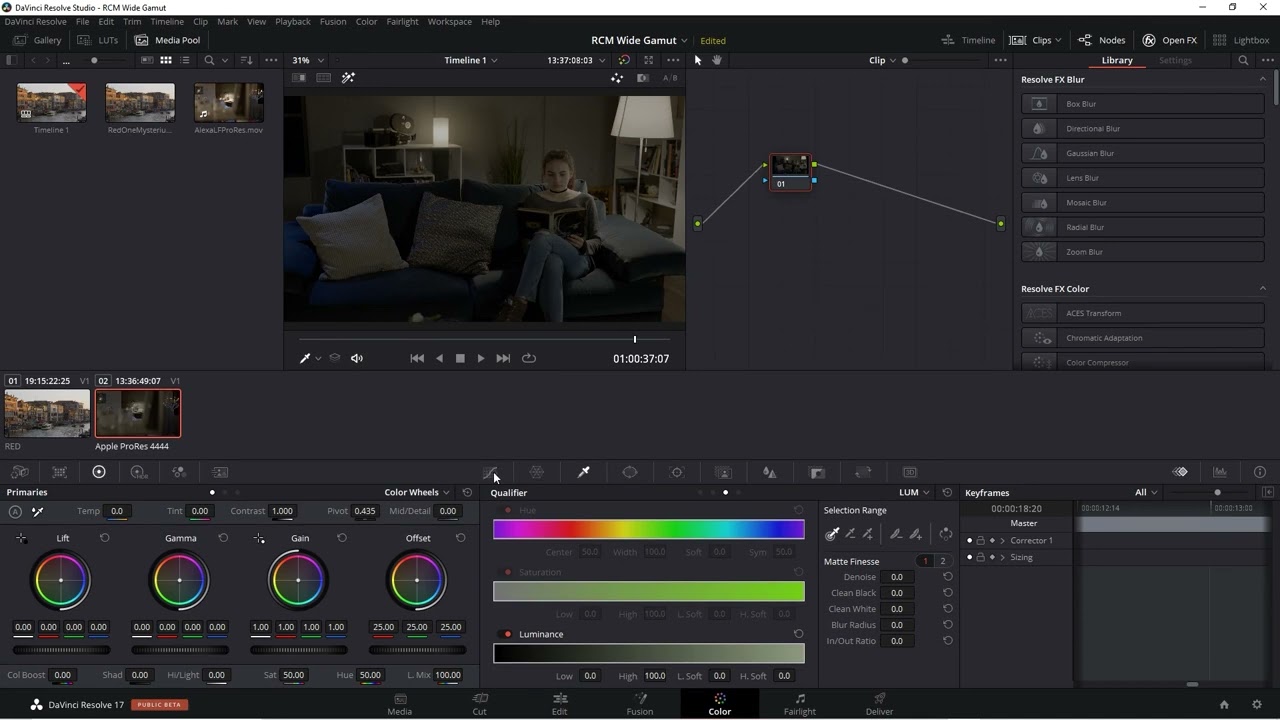1280x720 pixels.
Task: Click the invert selection icon in Selection Range
Action: tap(946, 534)
